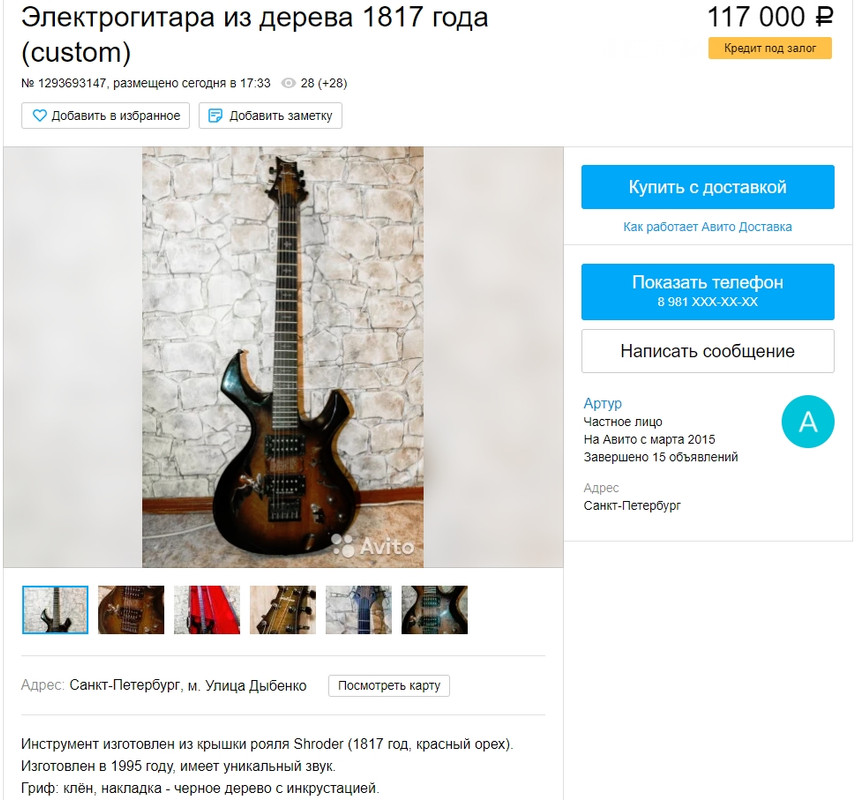The width and height of the screenshot is (856, 800).
Task: Select second thumbnail showing guitar body closeup
Action: pos(131,610)
